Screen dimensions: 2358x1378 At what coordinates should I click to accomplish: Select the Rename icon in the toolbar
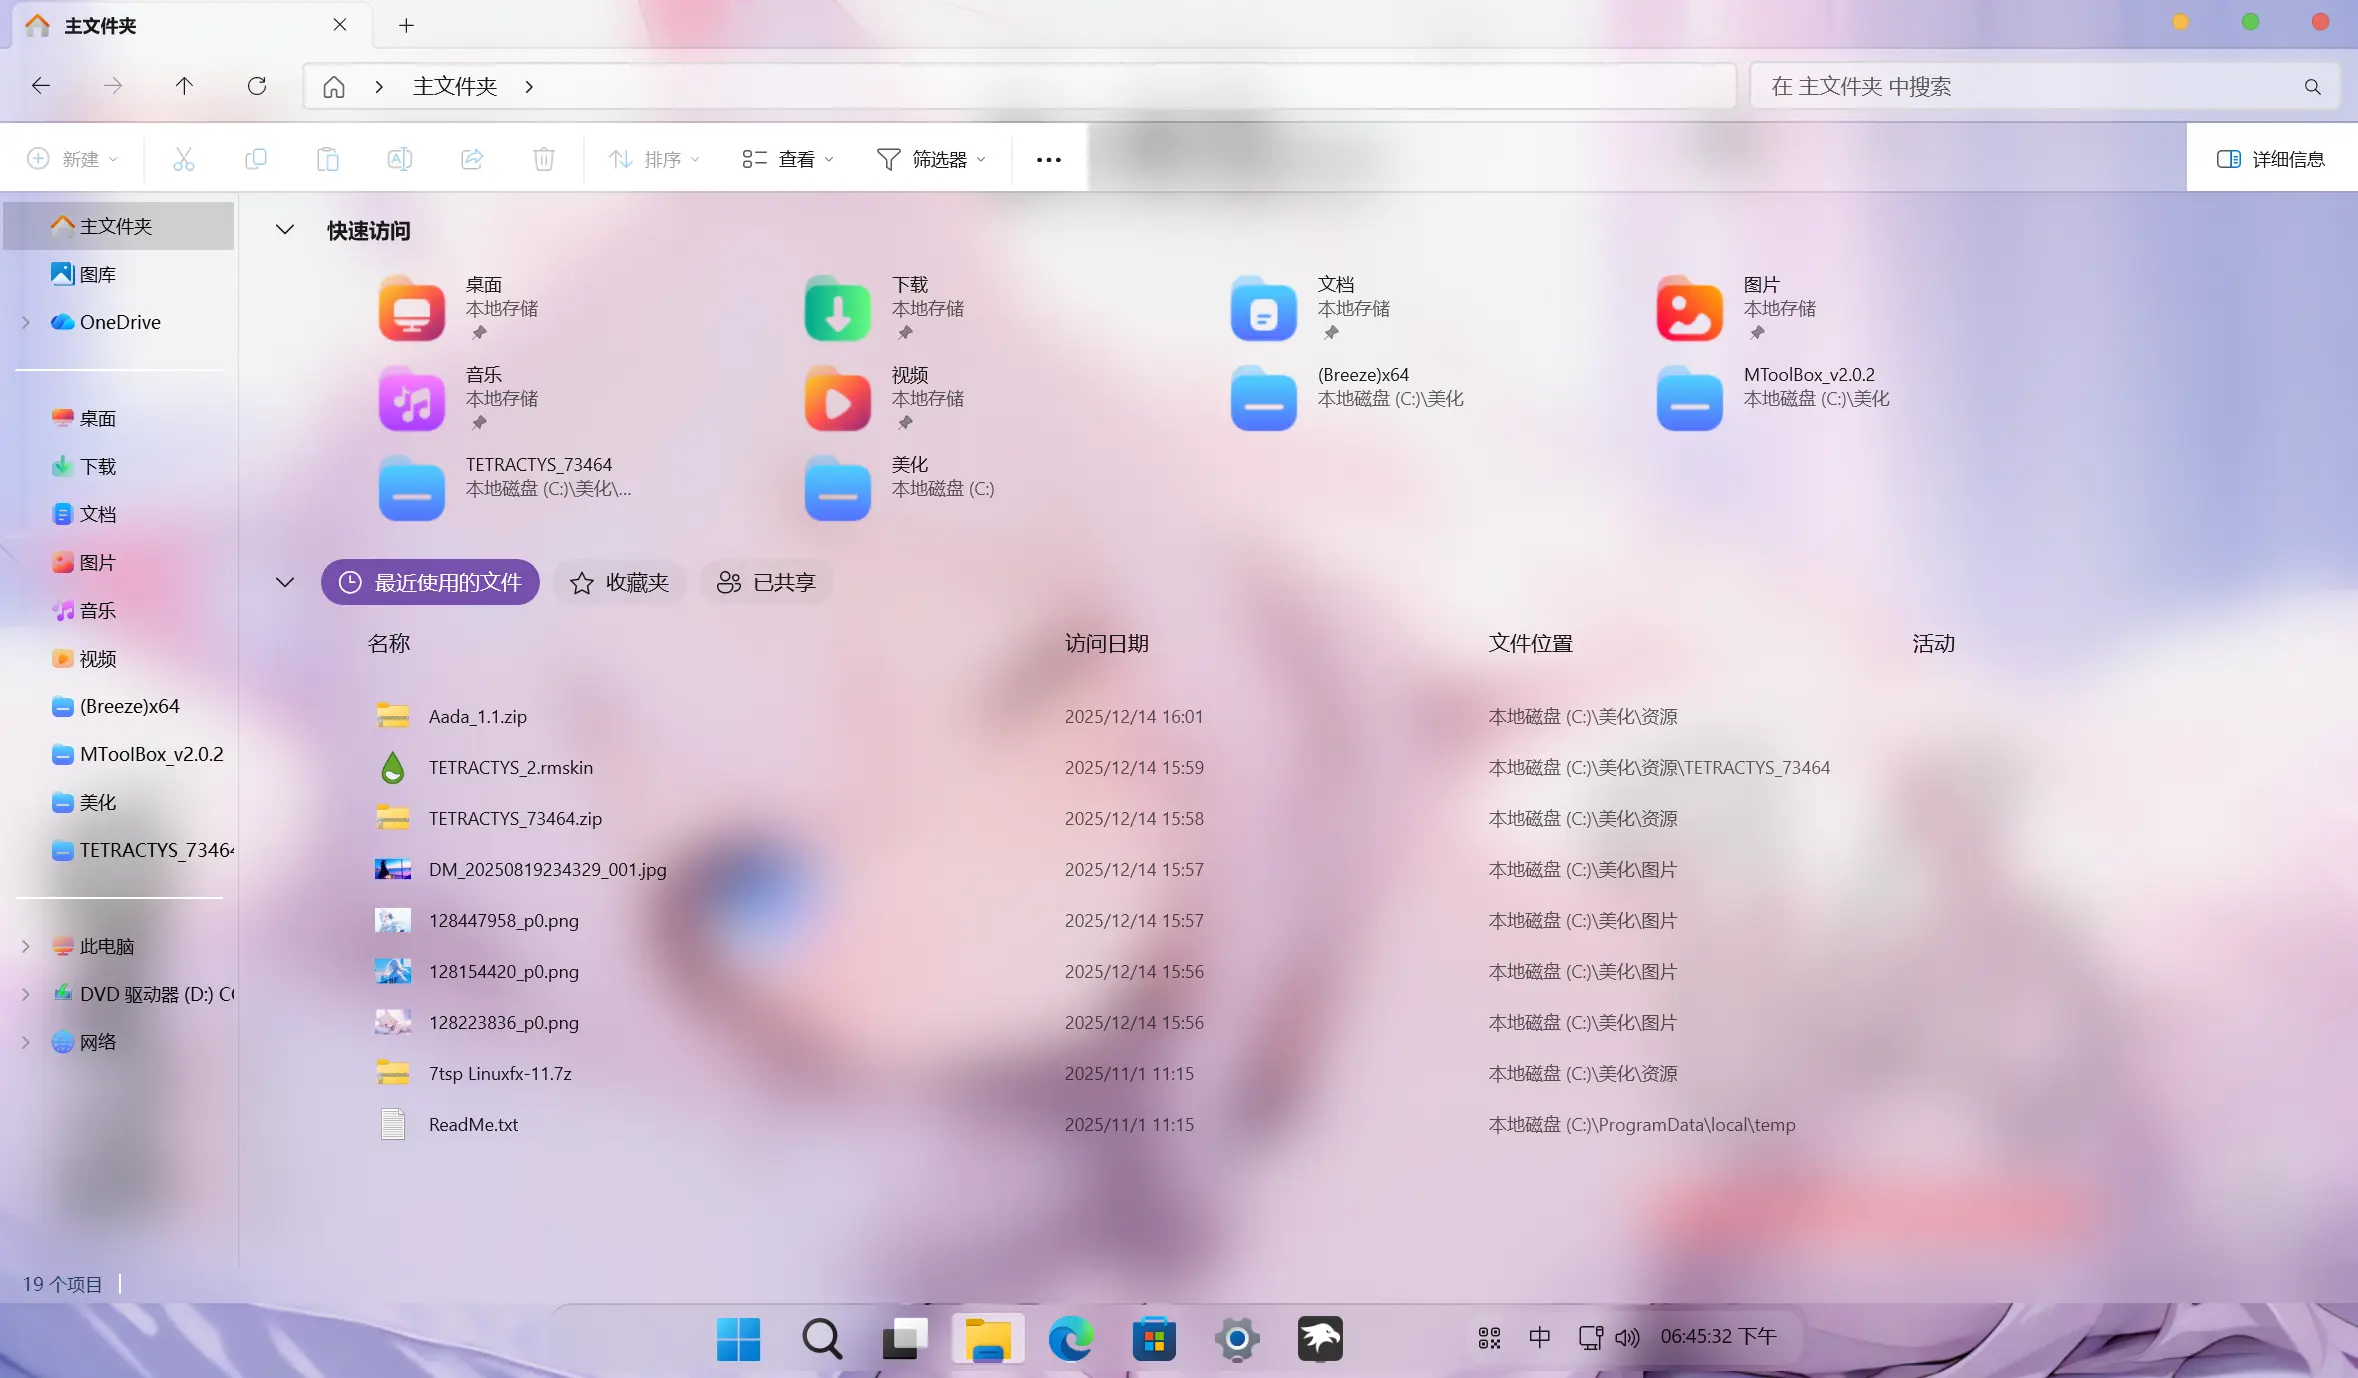(x=399, y=158)
